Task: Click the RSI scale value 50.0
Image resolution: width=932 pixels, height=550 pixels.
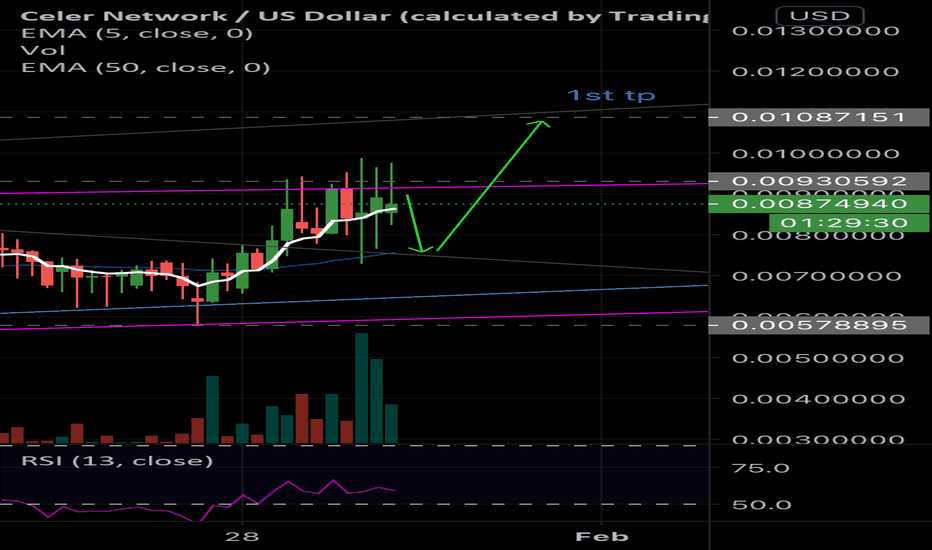Action: point(761,505)
